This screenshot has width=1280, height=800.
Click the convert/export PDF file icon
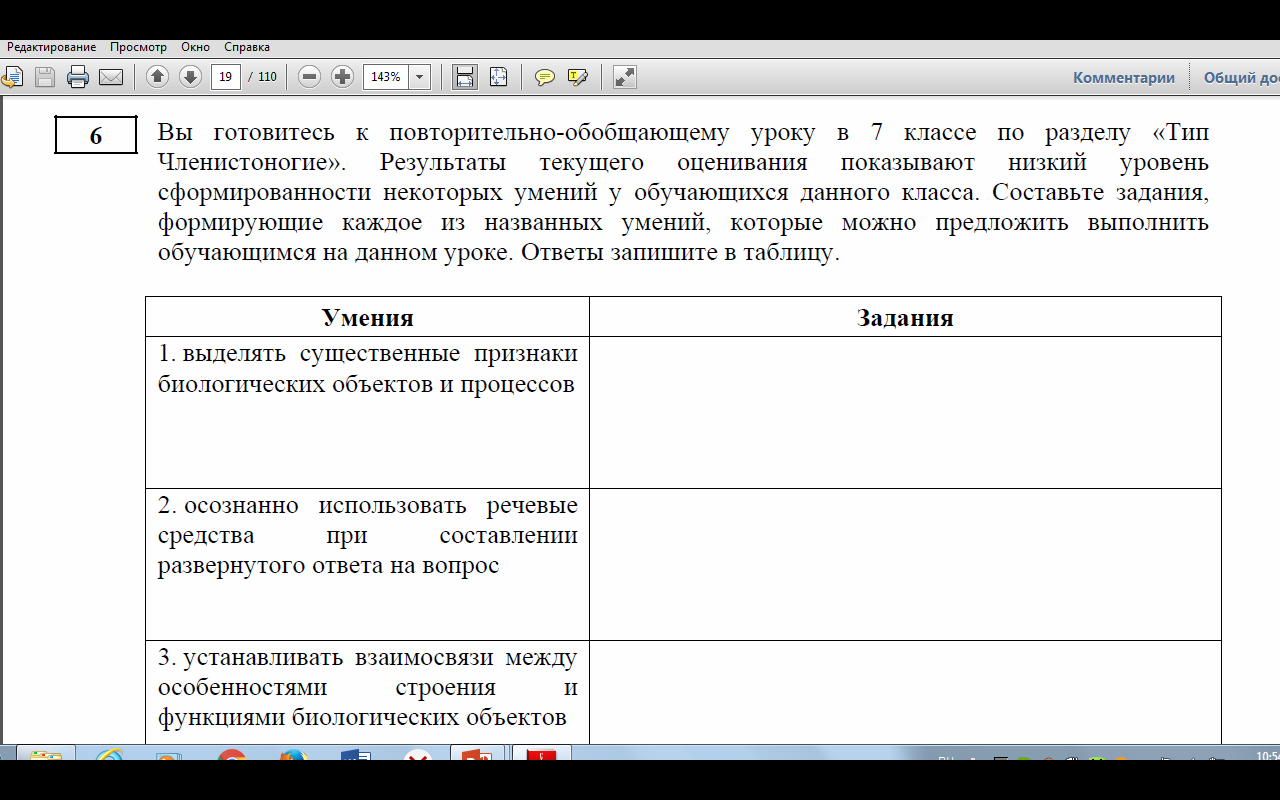pyautogui.click(x=12, y=77)
